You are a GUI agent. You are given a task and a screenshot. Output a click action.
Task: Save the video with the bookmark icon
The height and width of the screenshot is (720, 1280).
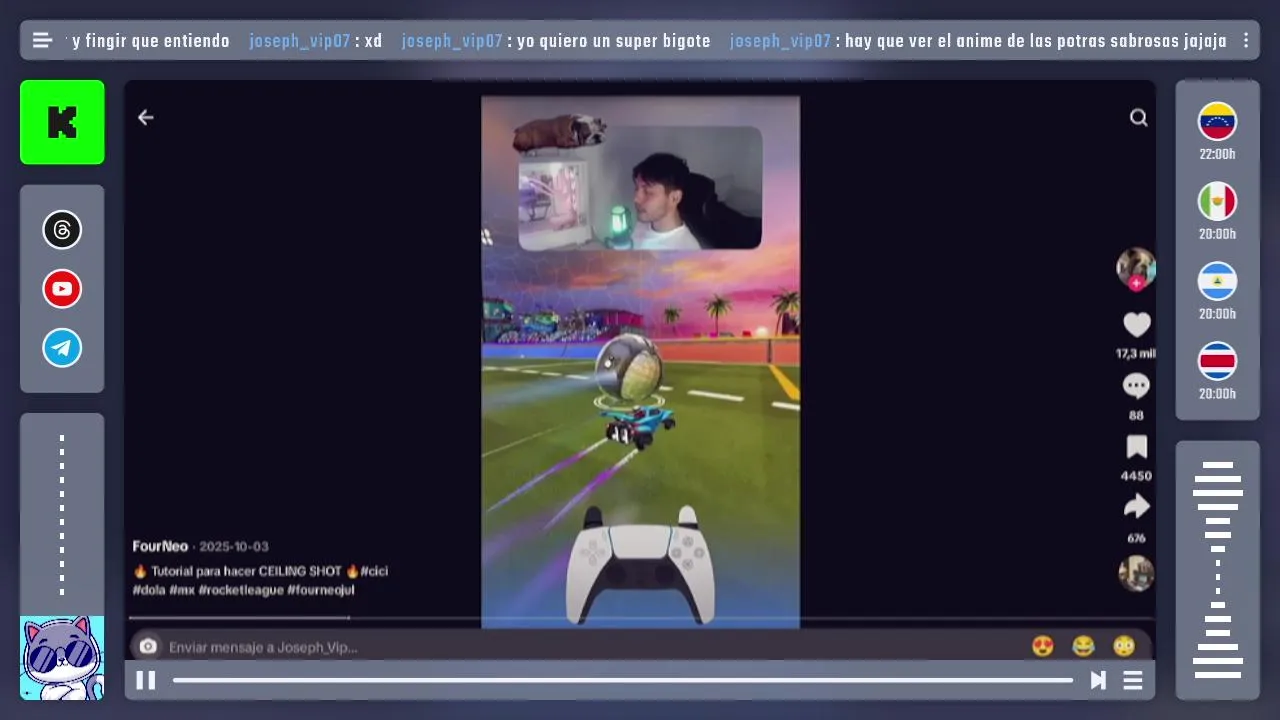coord(1136,447)
